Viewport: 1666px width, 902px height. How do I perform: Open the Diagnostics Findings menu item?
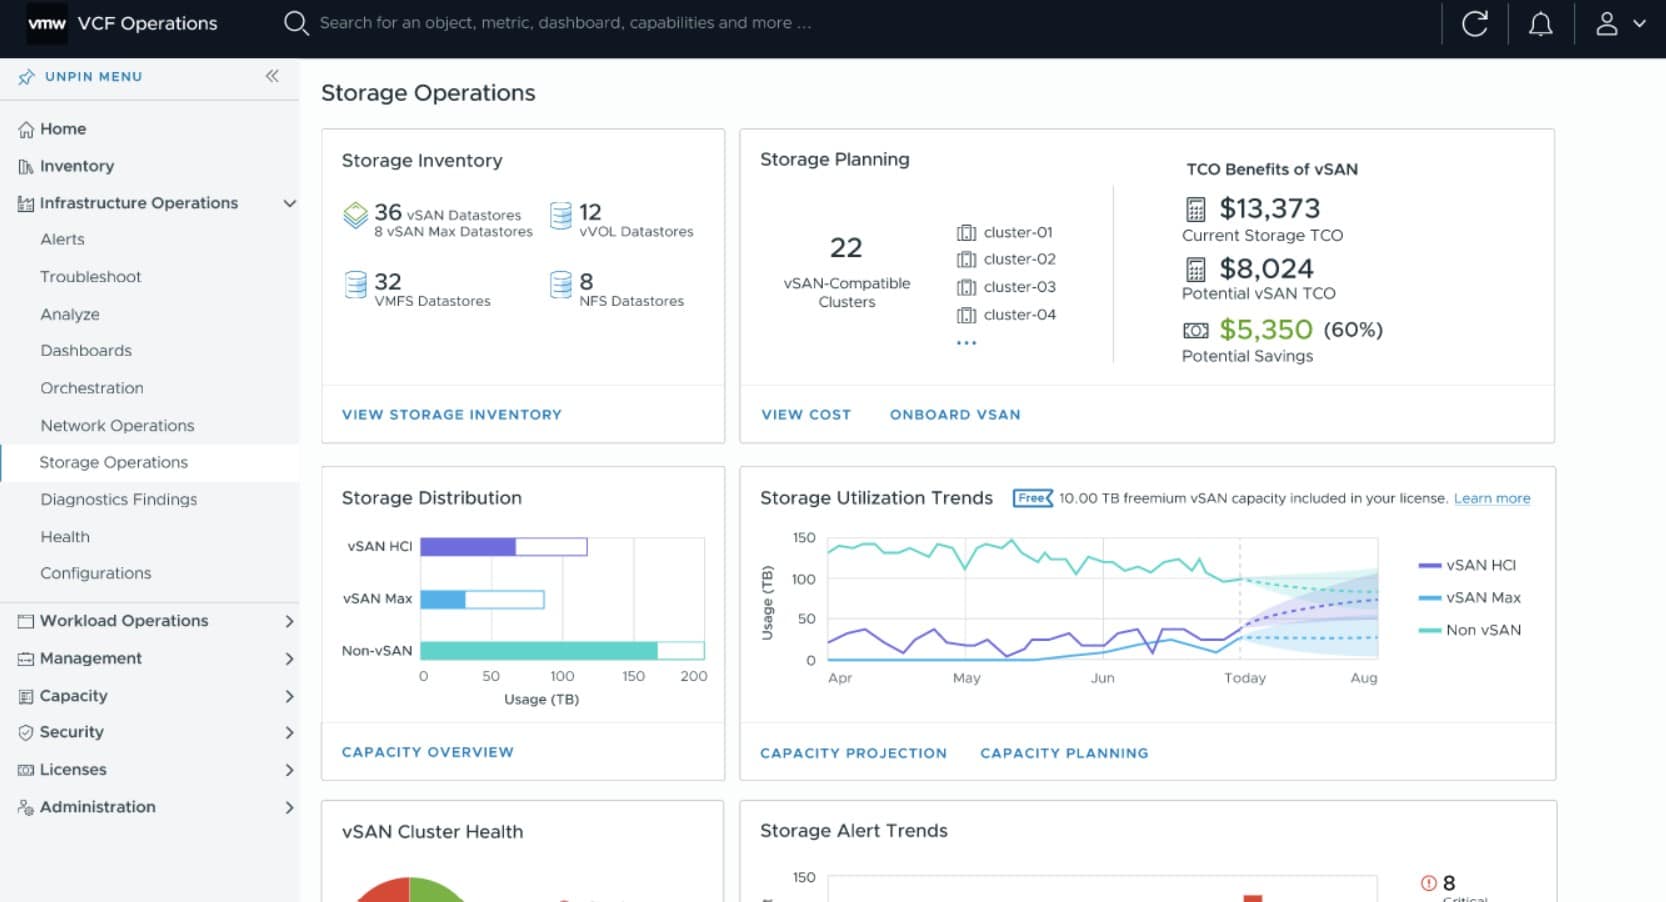point(118,499)
